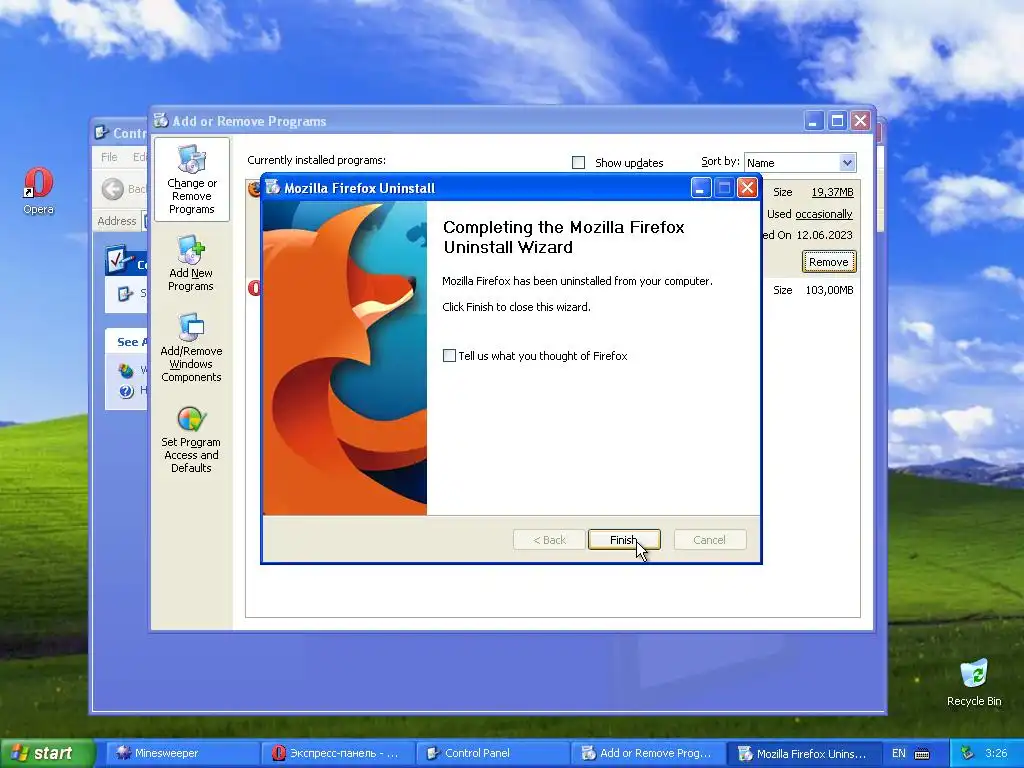Viewport: 1024px width, 768px height.
Task: Open Add New Programs sidebar icon
Action: (191, 263)
